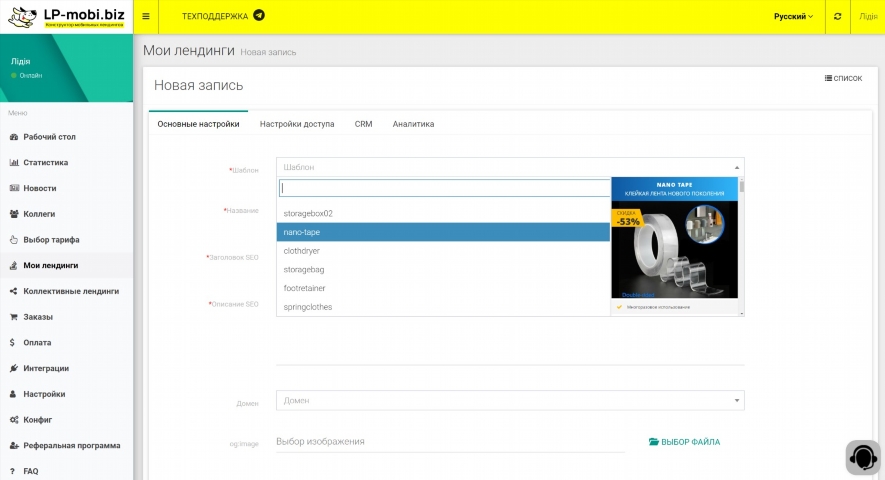
Task: Open Статистика from the sidebar
Action: [45, 162]
